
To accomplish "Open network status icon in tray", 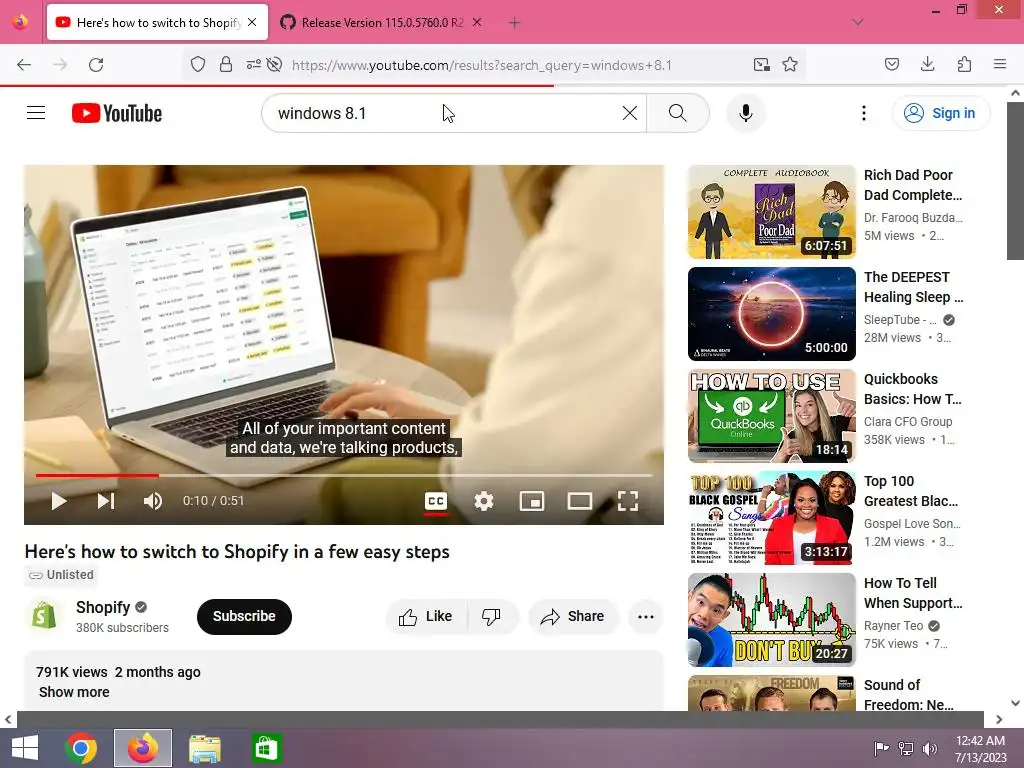I will [906, 748].
